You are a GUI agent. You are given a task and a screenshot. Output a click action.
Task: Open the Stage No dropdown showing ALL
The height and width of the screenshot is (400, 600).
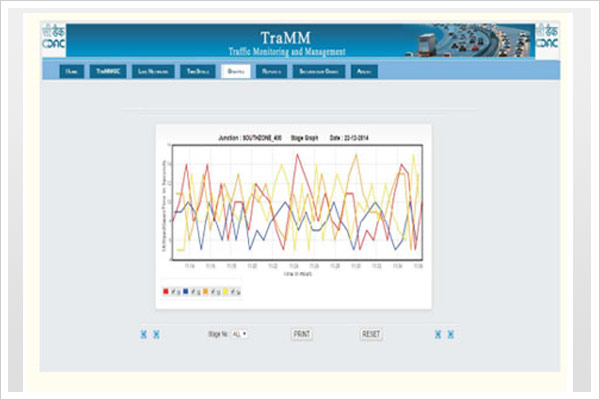click(x=240, y=333)
